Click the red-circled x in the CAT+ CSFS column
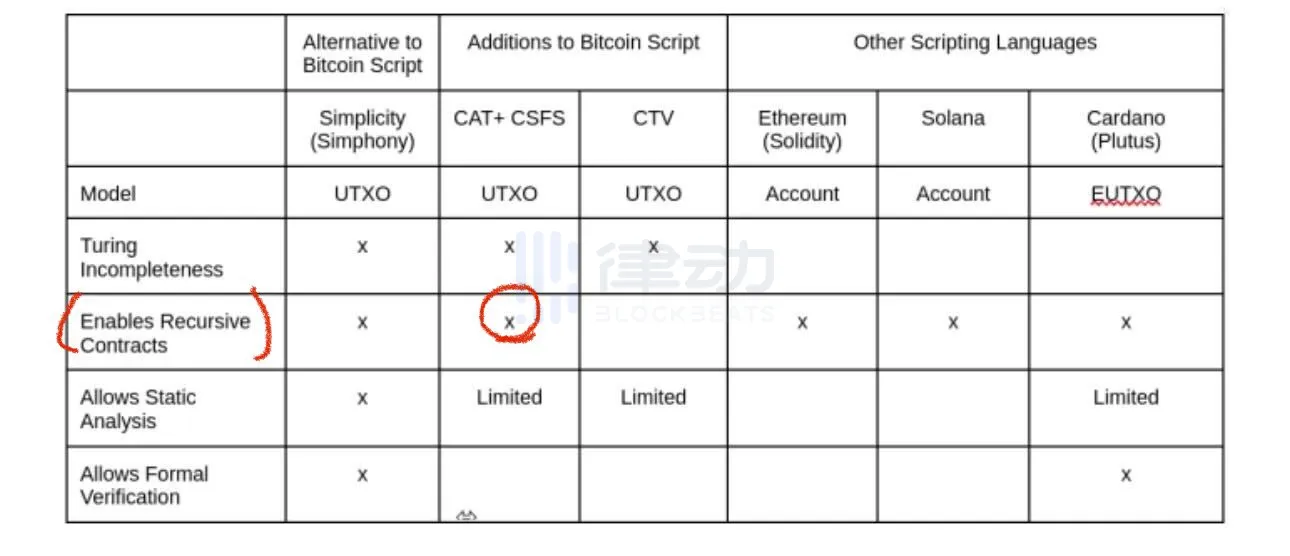Screen dimensions: 1290x556 coord(509,322)
